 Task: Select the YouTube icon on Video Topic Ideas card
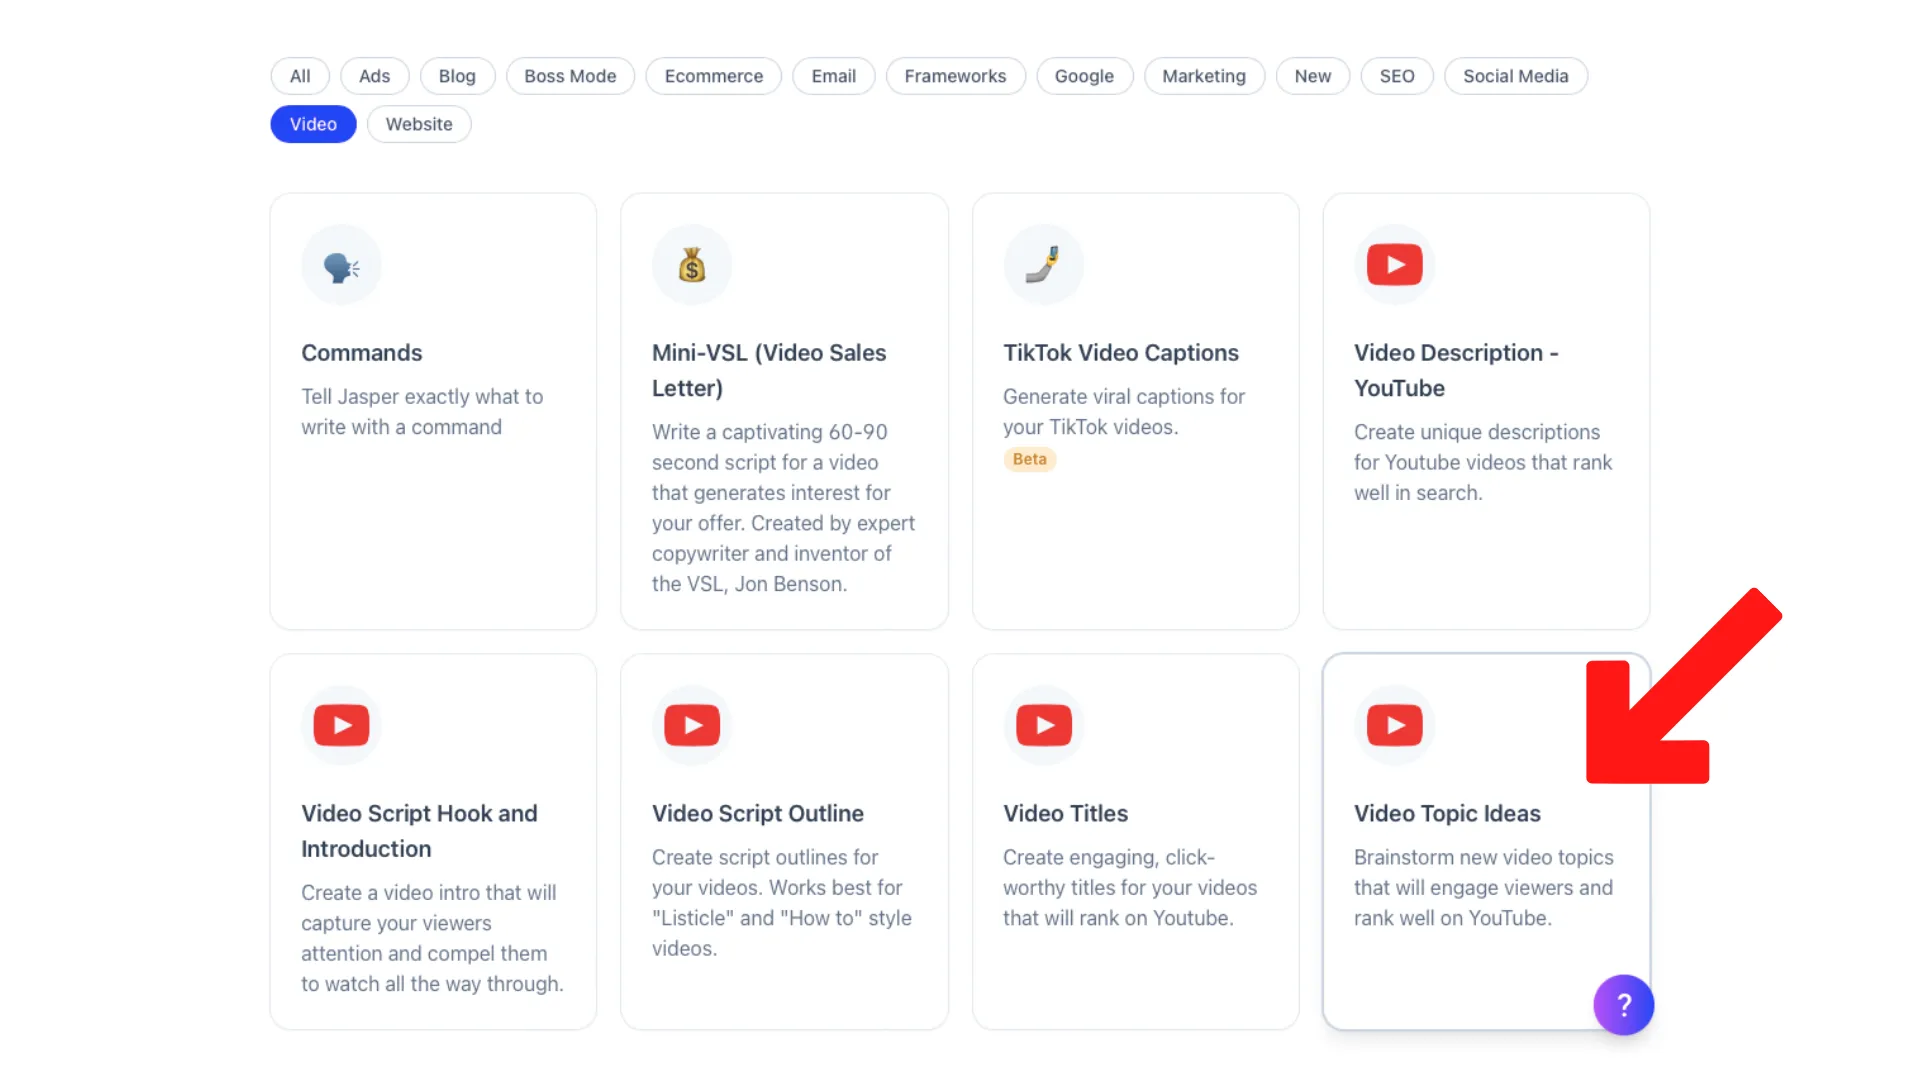[1395, 724]
